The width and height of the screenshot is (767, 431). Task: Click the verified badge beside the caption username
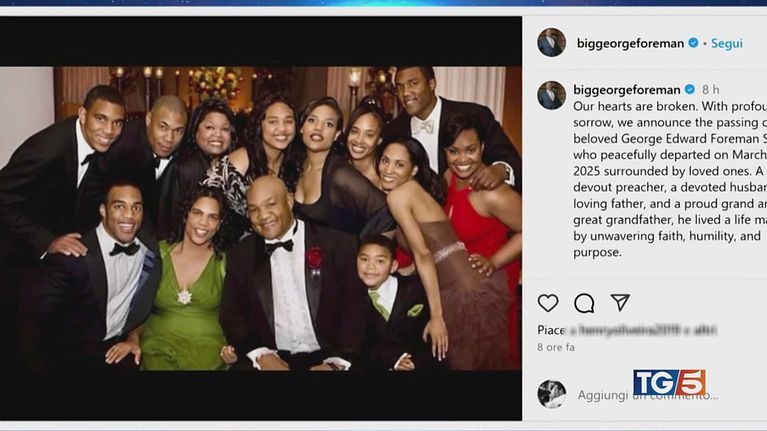[689, 89]
